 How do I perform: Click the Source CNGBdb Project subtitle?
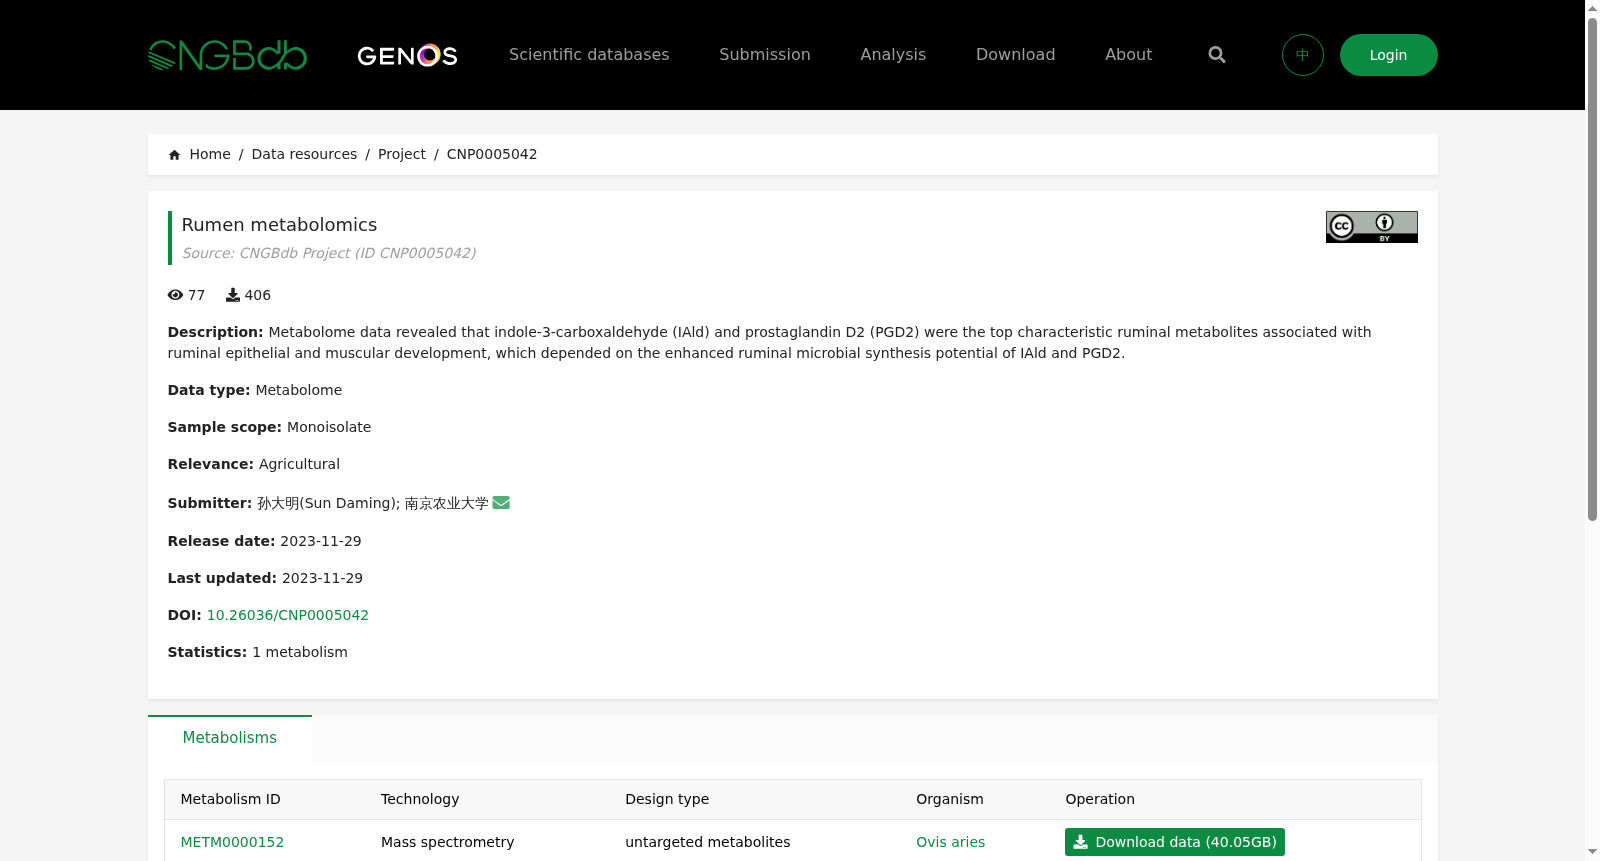329,253
